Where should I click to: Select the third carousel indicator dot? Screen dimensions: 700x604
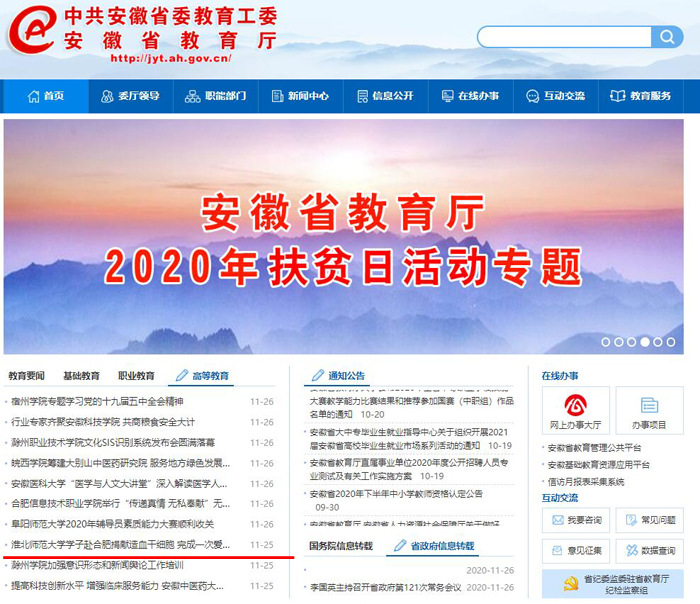tap(632, 342)
